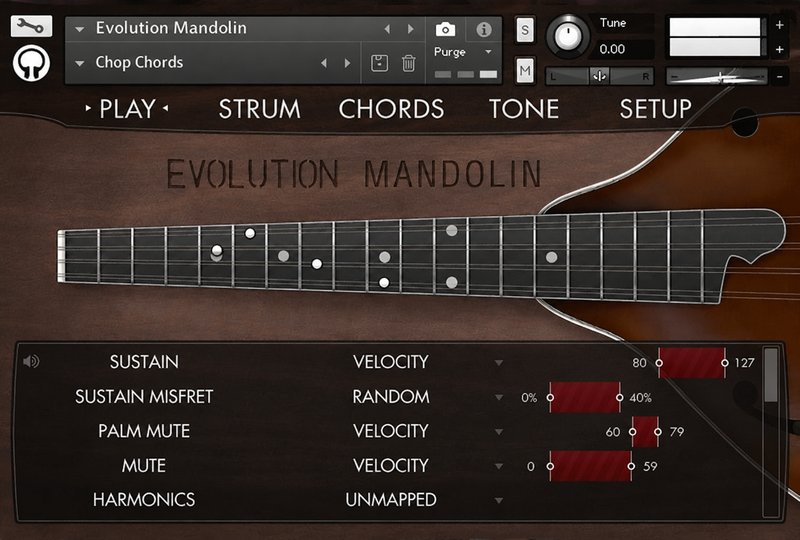Go to next snapshot beside Chop Chords
Screen dimensions: 800x540
pos(347,63)
